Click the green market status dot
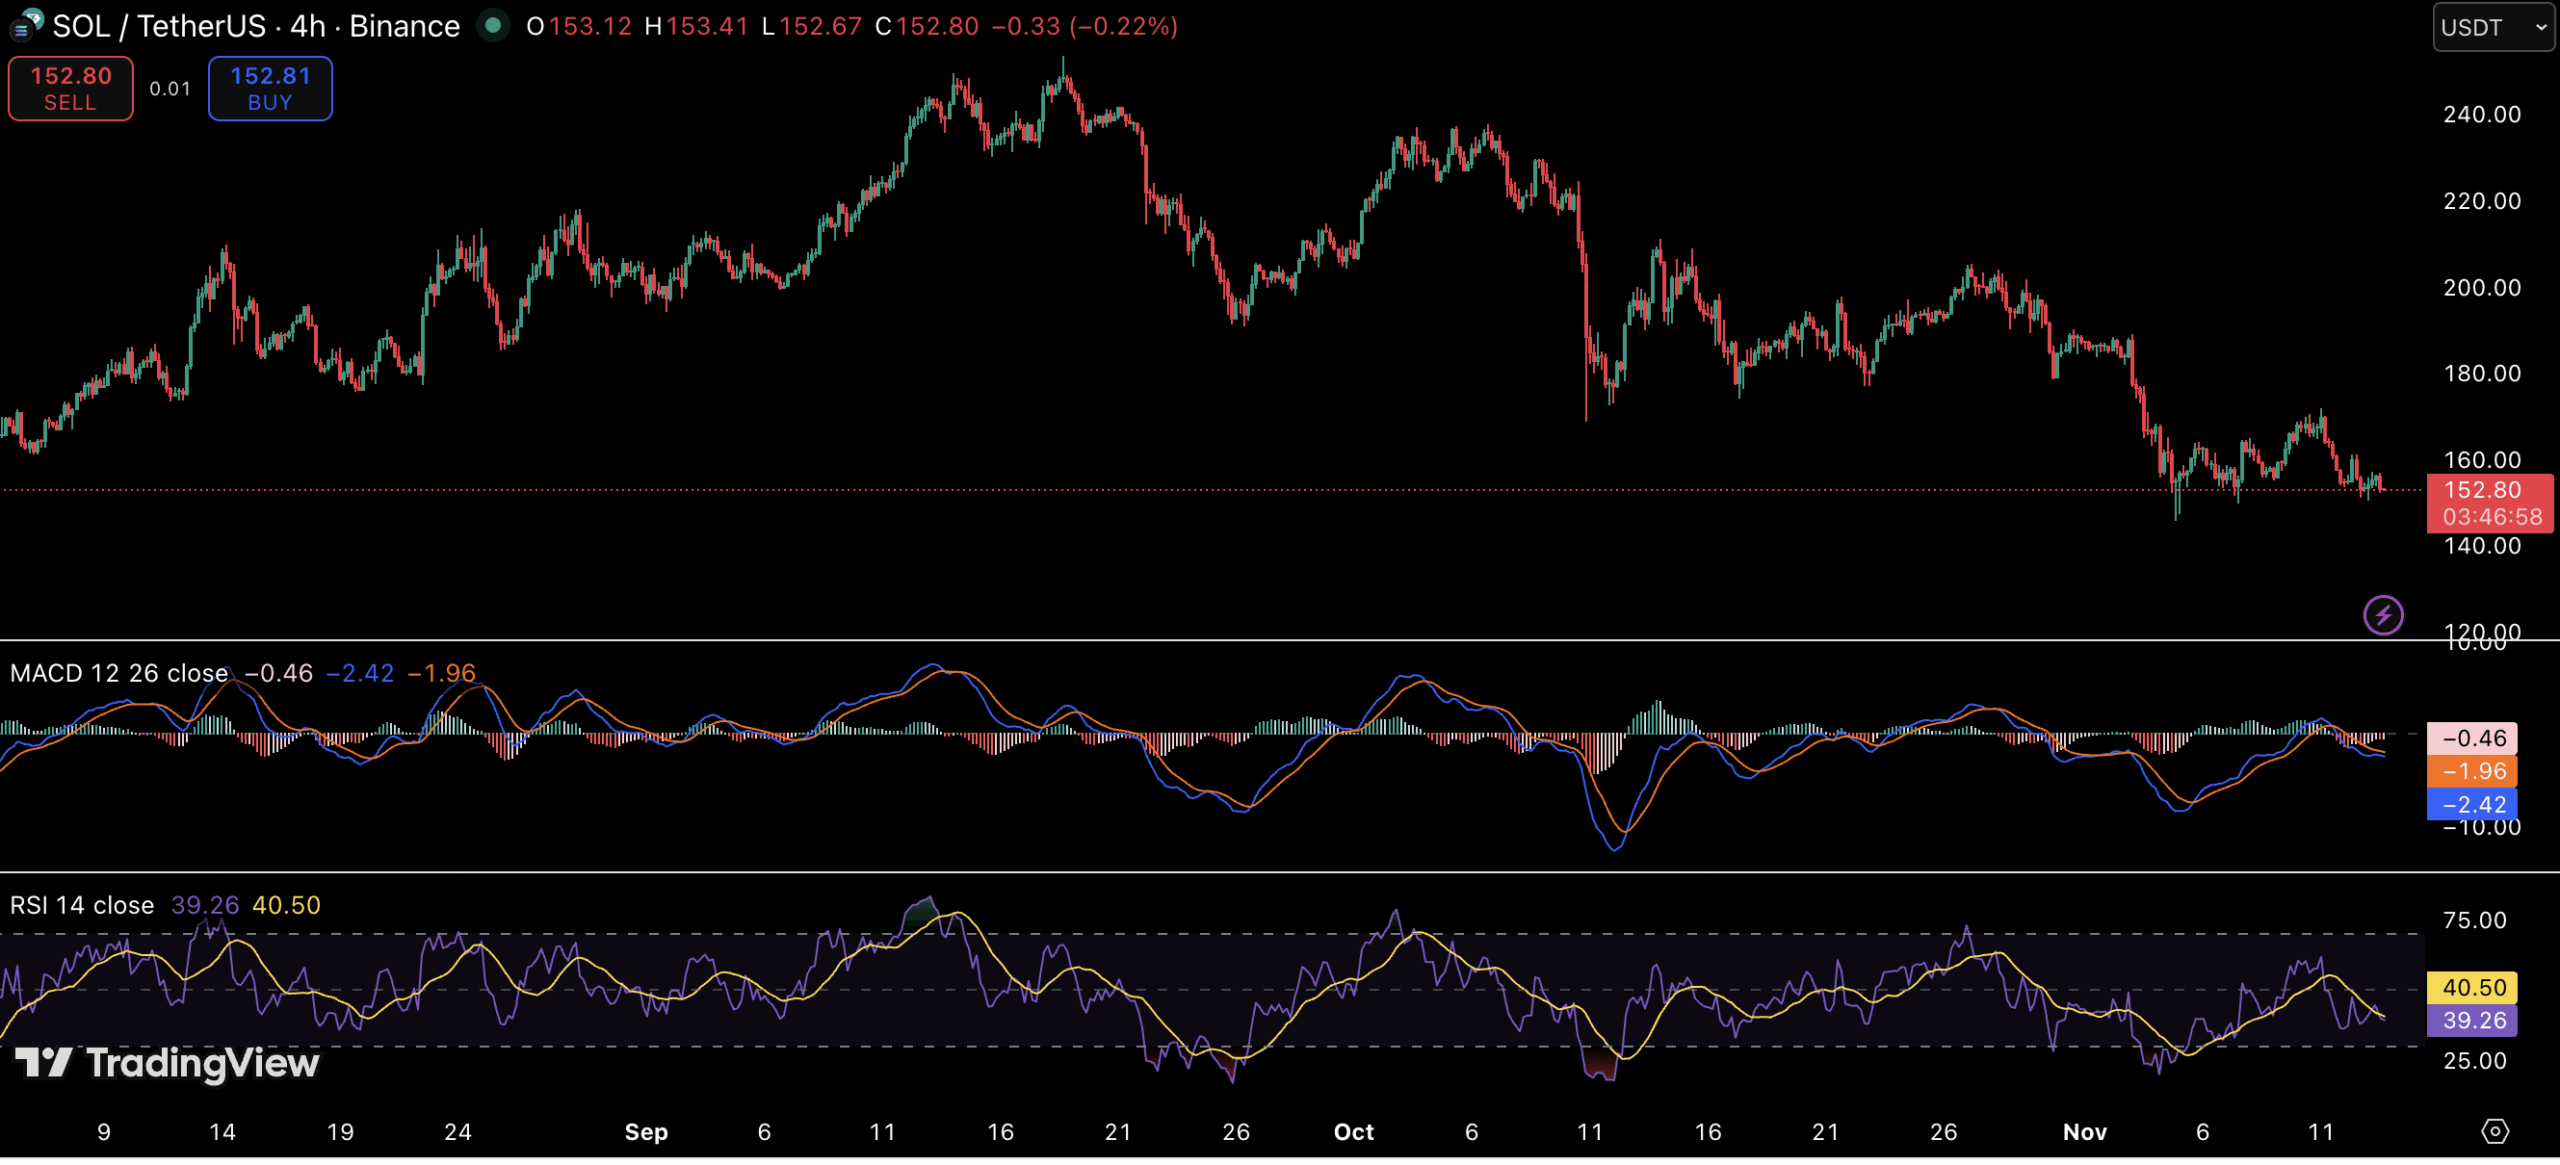Screen dimensions: 2560x1165 pos(492,25)
